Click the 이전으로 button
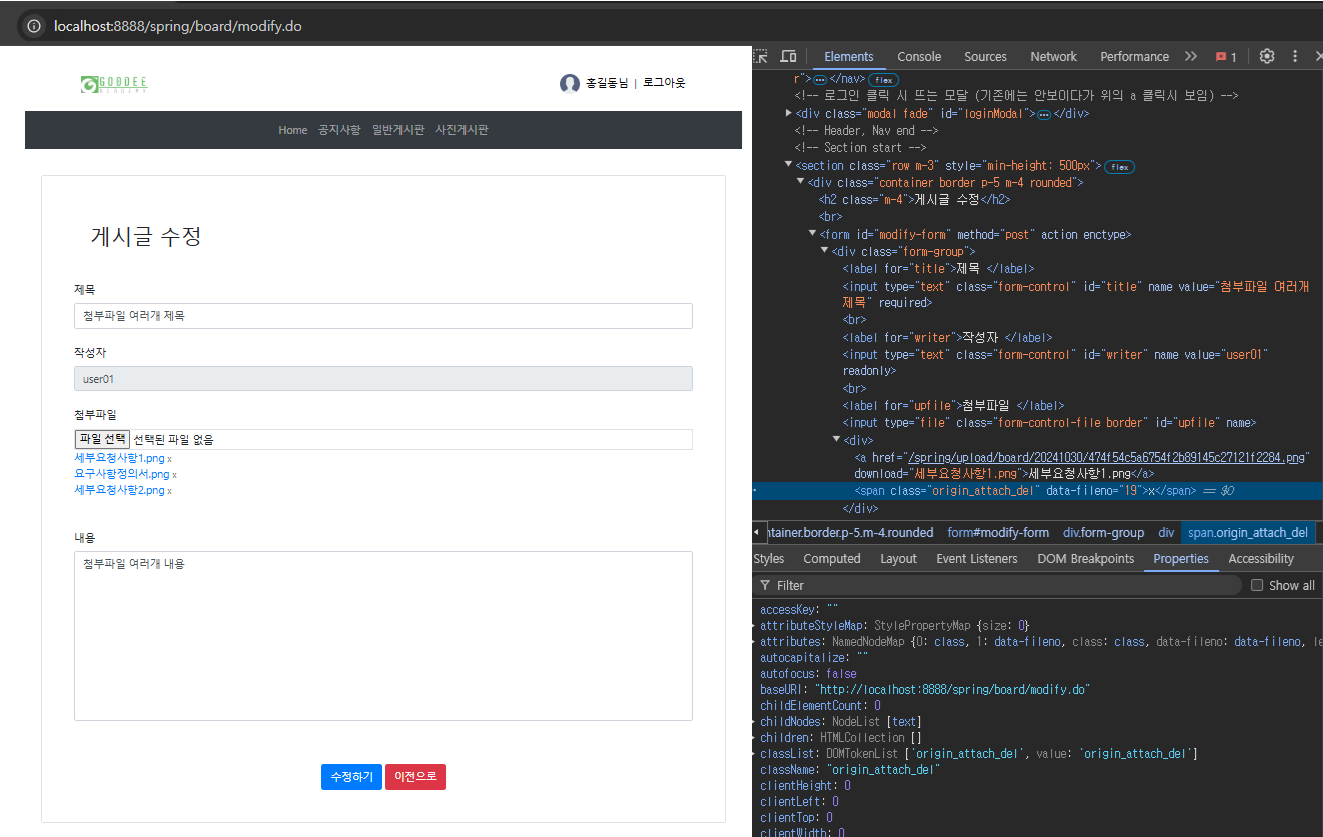1323x837 pixels. coord(415,777)
